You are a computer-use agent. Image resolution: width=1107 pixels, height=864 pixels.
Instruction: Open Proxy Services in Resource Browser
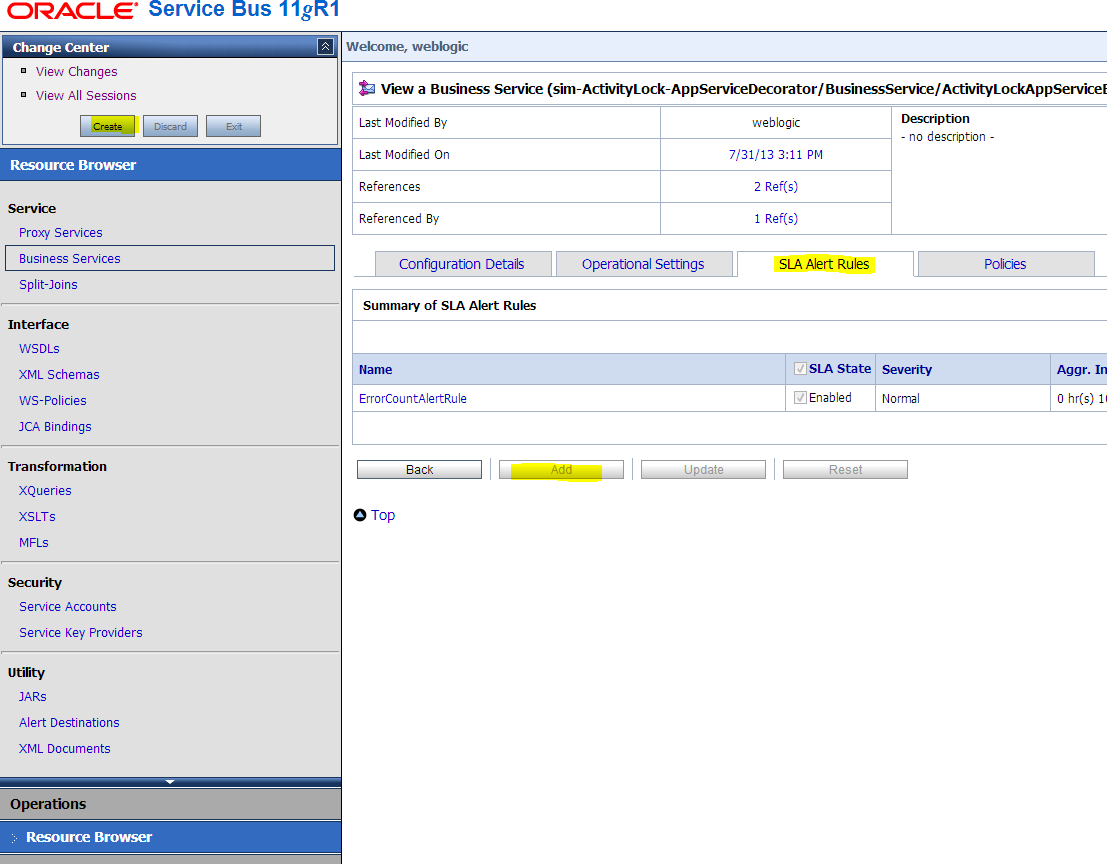pos(61,232)
